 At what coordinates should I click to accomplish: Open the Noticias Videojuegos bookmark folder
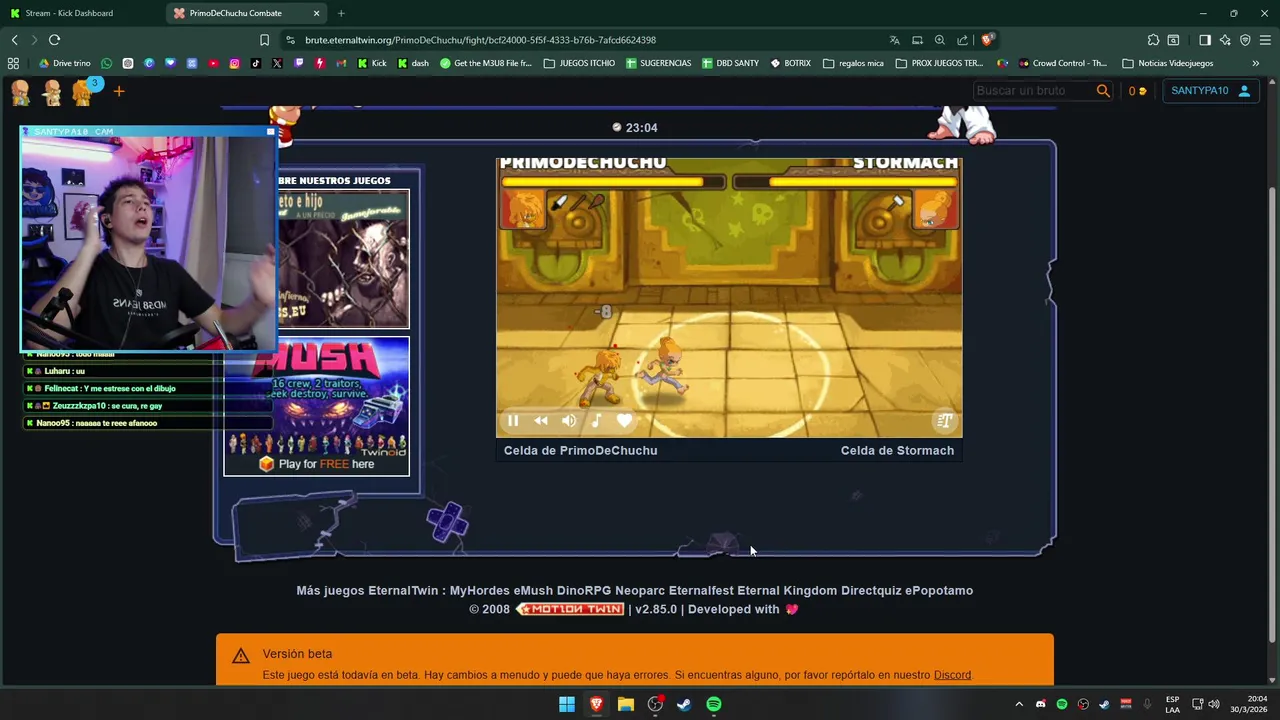1168,63
